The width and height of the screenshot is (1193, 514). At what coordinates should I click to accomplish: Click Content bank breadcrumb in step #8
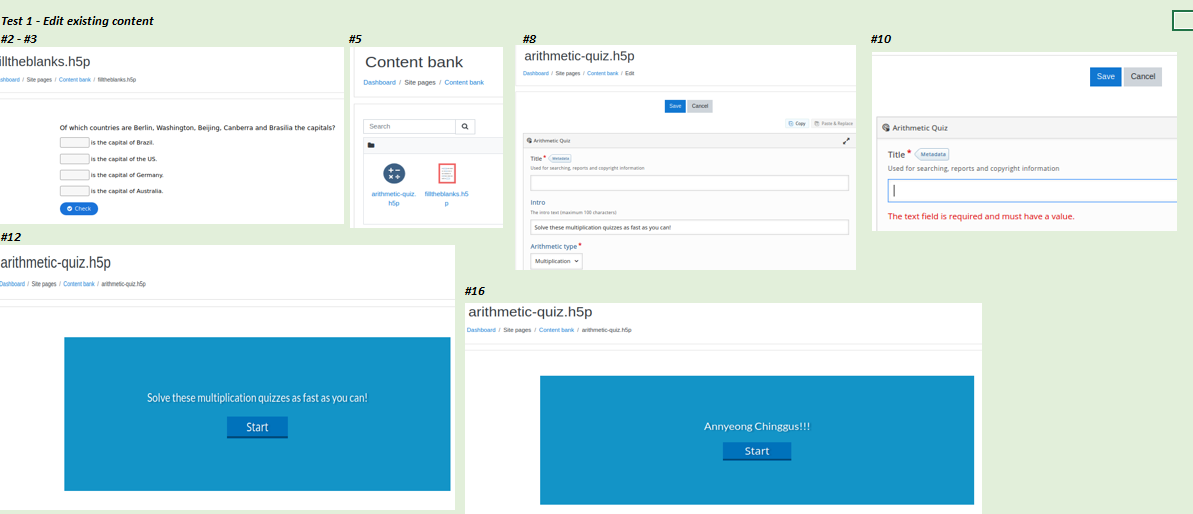click(x=603, y=74)
